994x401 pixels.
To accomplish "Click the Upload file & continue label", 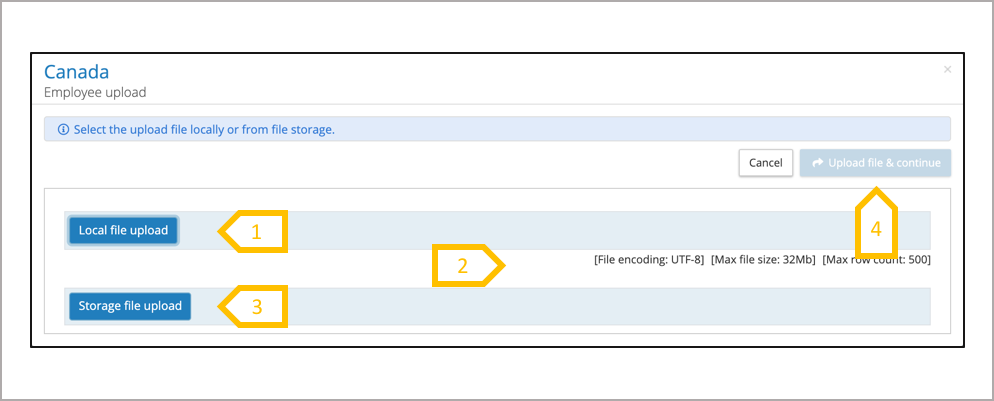I will (x=884, y=163).
